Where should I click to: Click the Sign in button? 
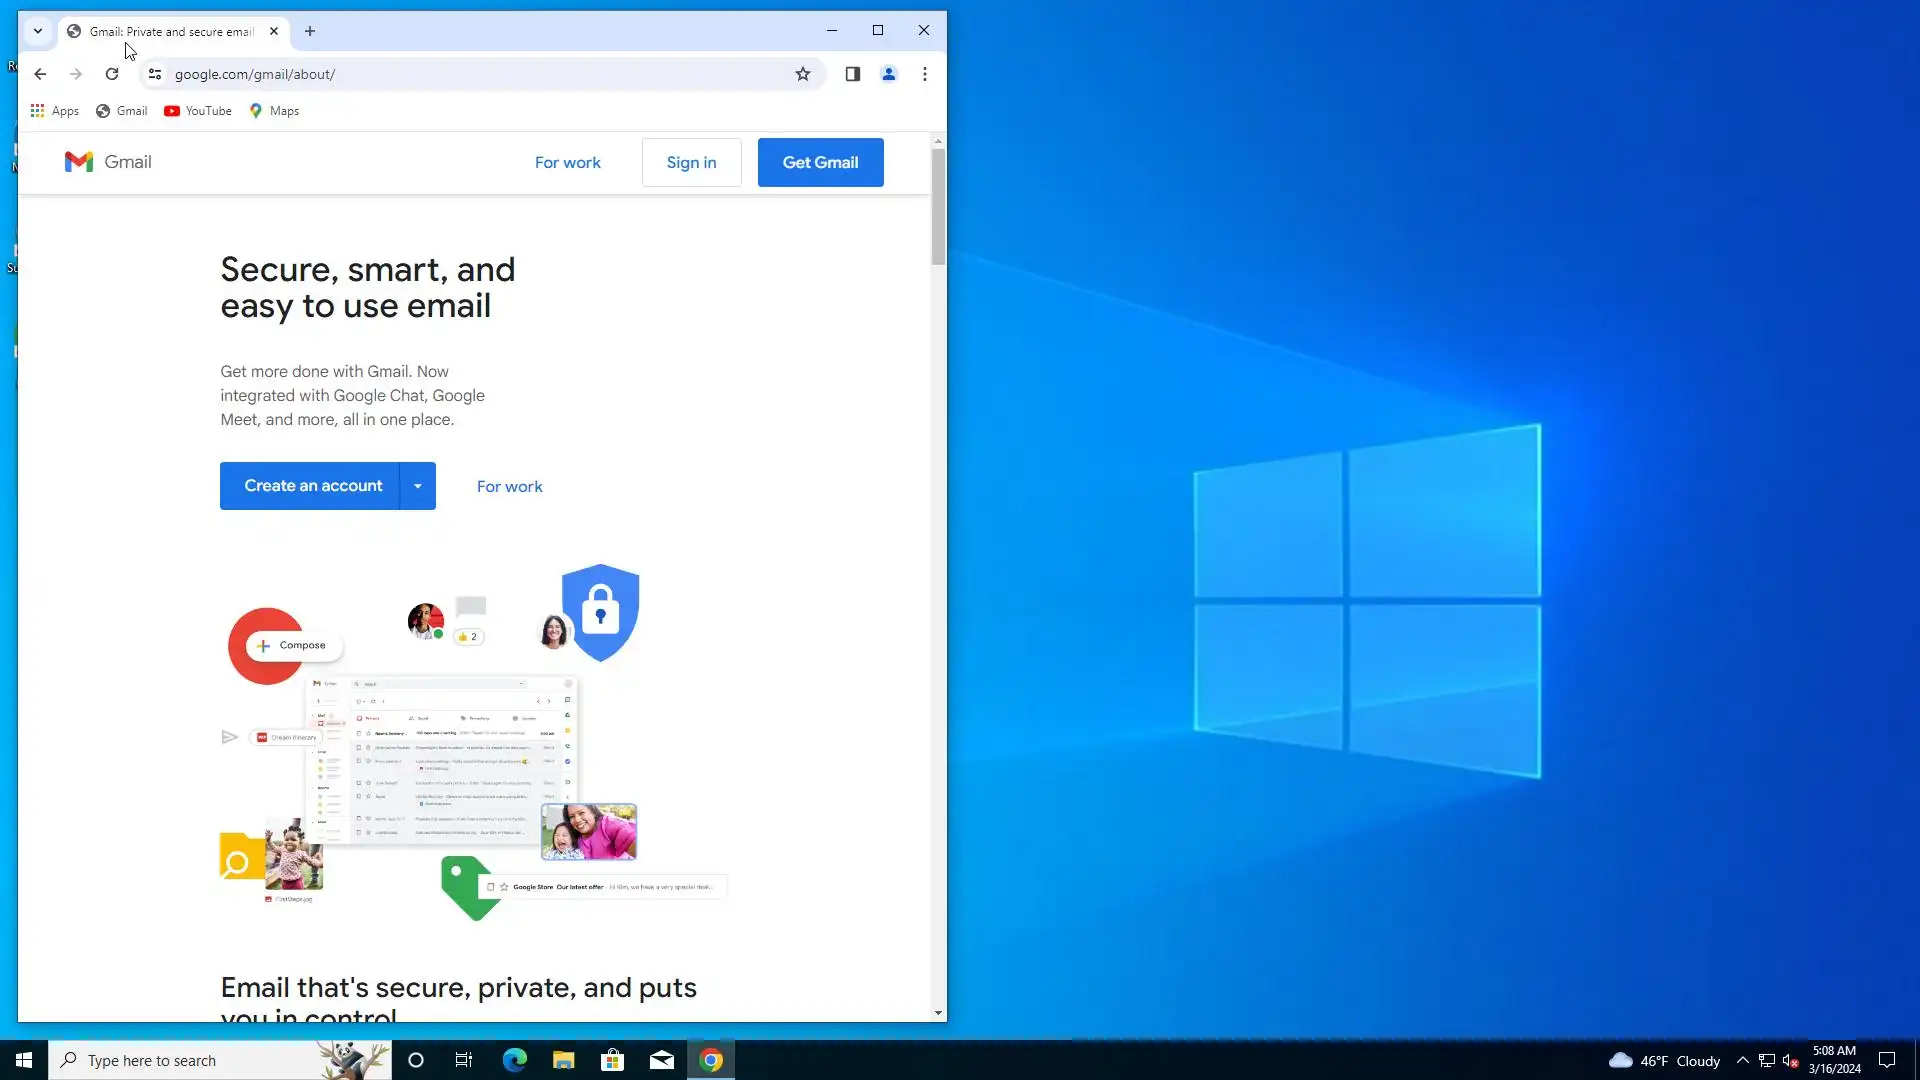691,162
